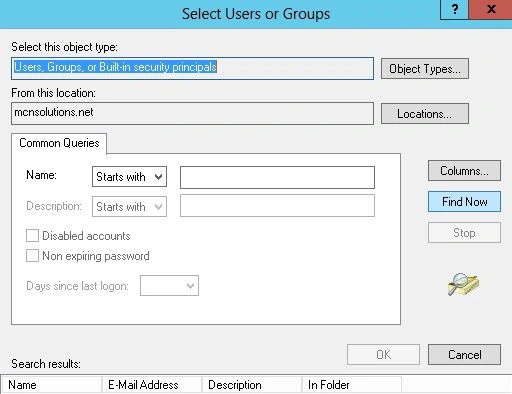Click the Columns button
The width and height of the screenshot is (512, 394).
[x=464, y=171]
